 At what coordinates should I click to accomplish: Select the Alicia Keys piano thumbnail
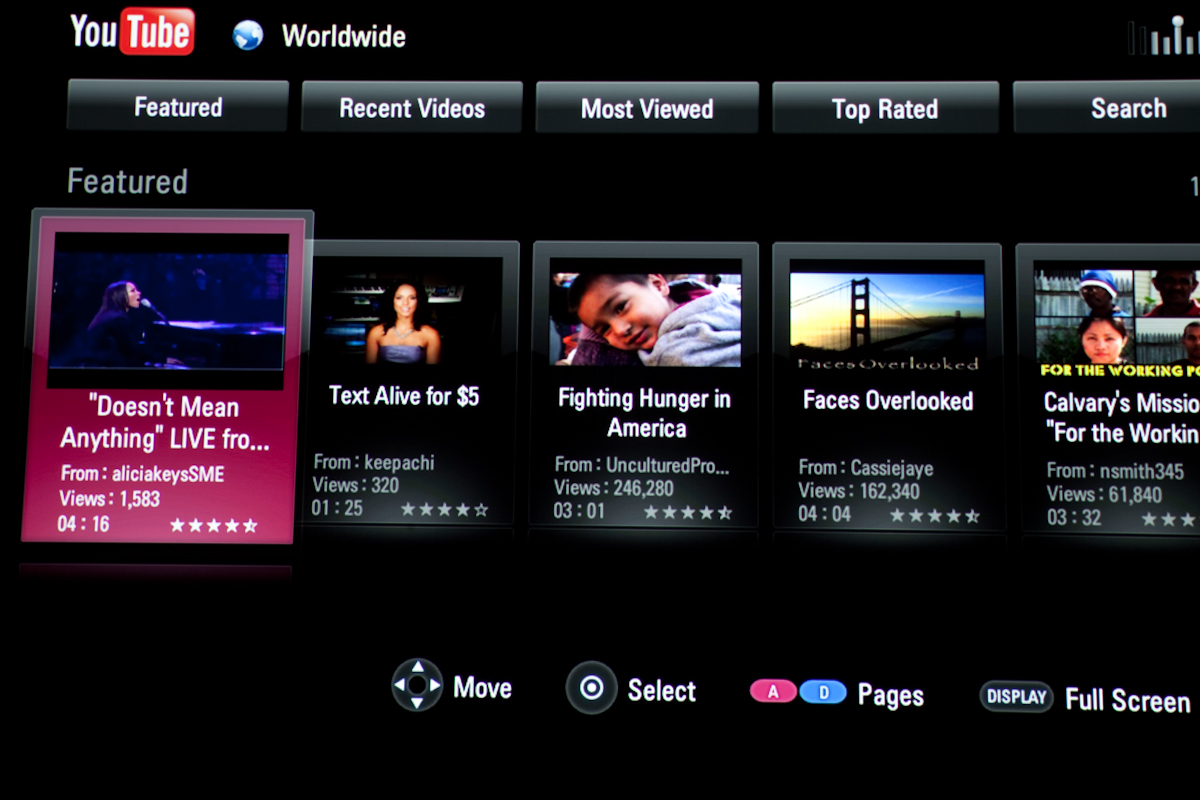[x=167, y=311]
